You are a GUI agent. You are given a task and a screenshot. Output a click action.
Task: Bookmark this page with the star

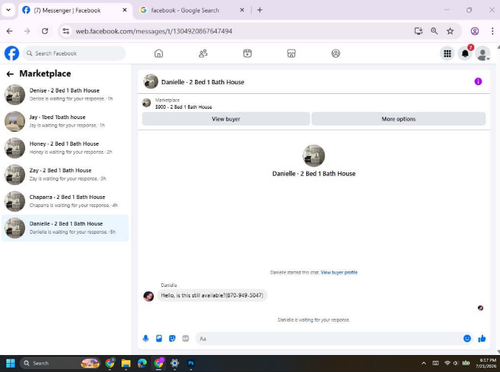[450, 31]
